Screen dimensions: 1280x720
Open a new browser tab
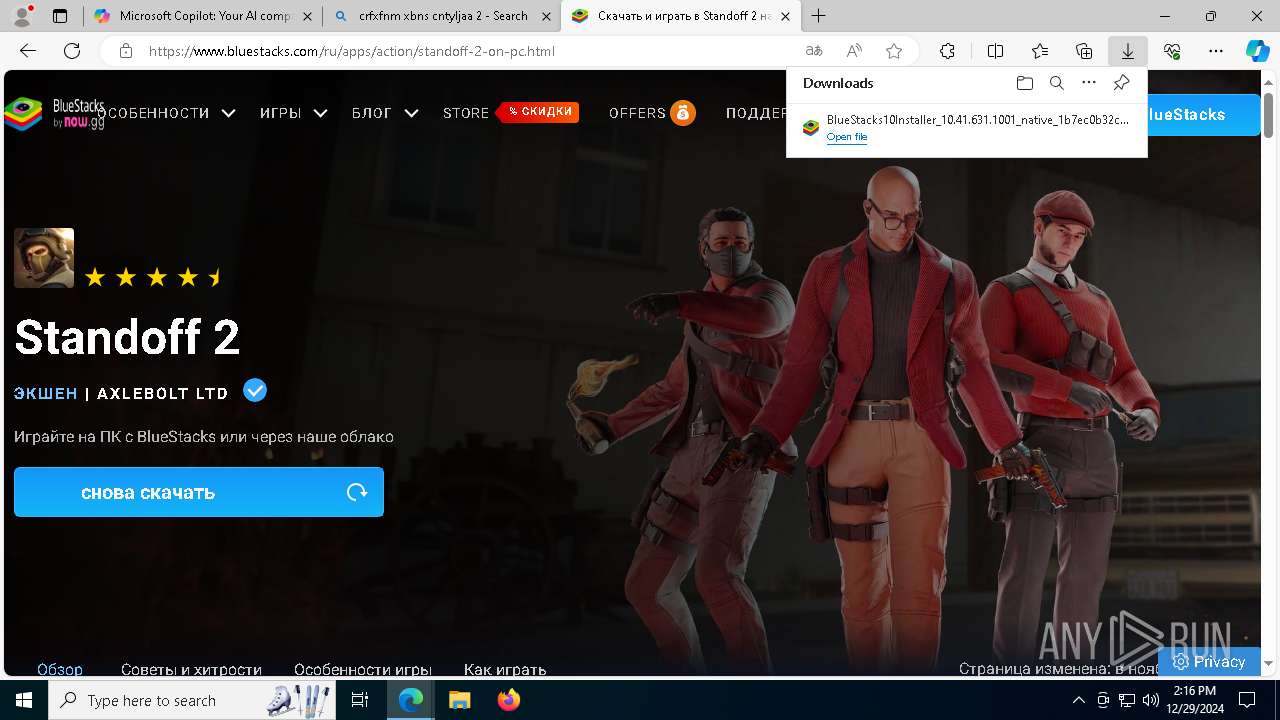[x=819, y=16]
